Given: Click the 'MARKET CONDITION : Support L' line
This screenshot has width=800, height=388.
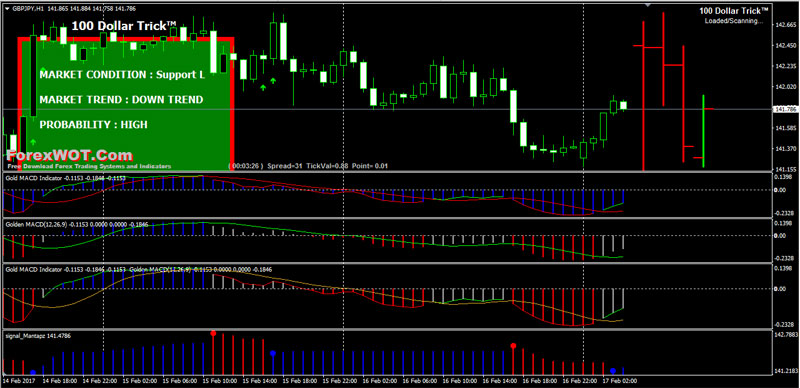Looking at the screenshot, I should (x=122, y=75).
